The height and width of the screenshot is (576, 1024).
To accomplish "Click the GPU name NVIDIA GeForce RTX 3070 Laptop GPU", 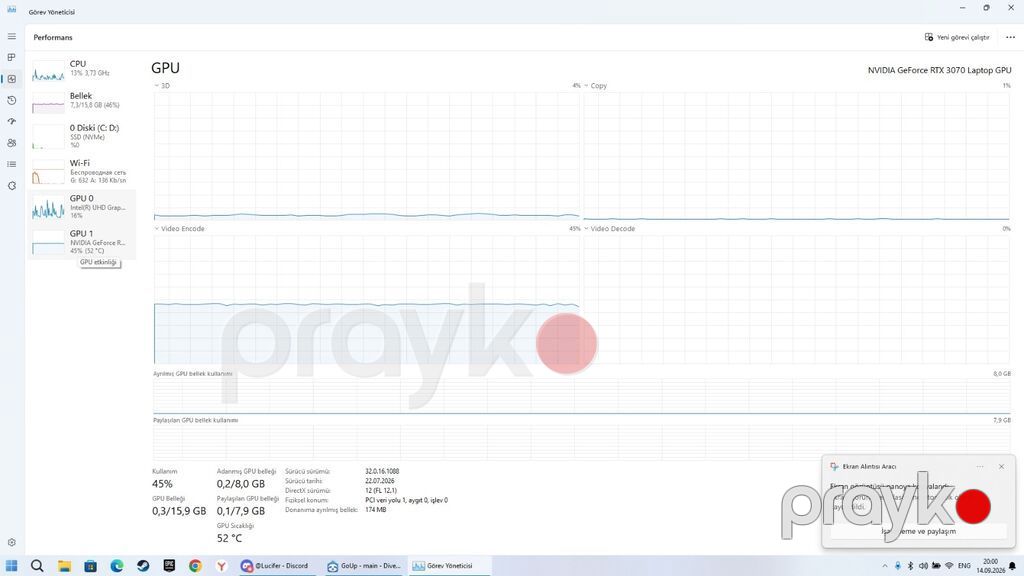I will coord(939,70).
